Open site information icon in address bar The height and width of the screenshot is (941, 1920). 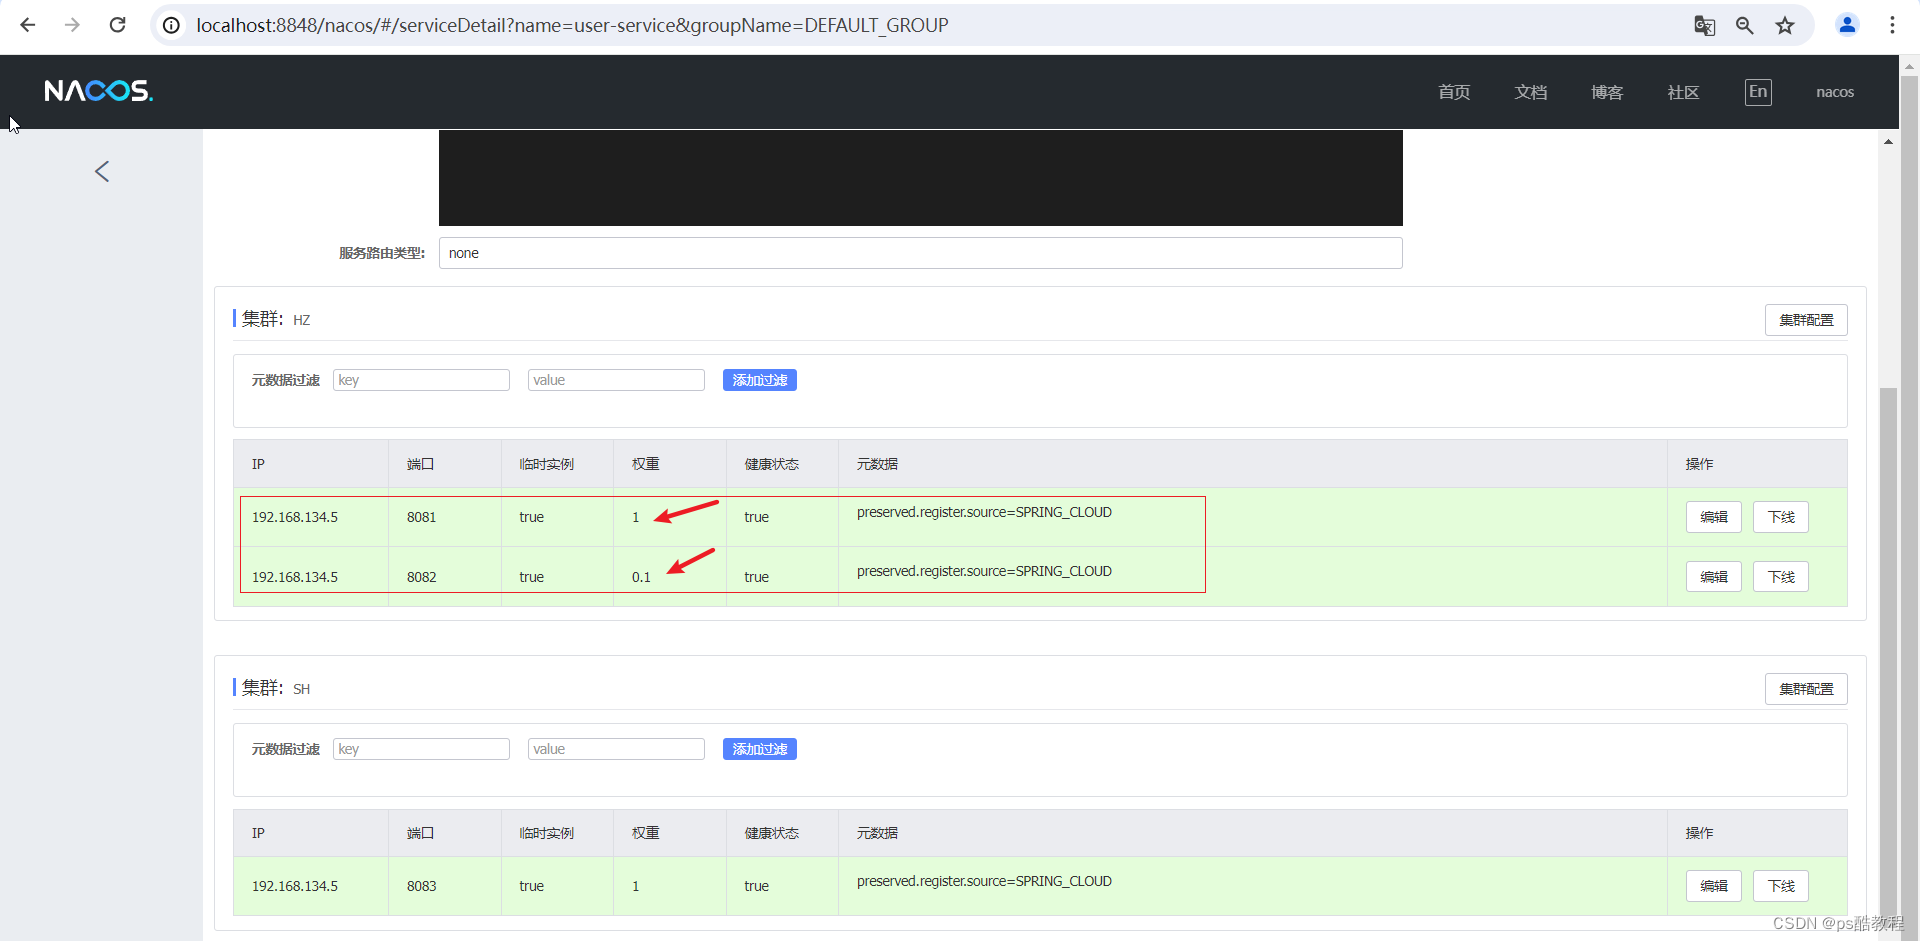tap(172, 25)
